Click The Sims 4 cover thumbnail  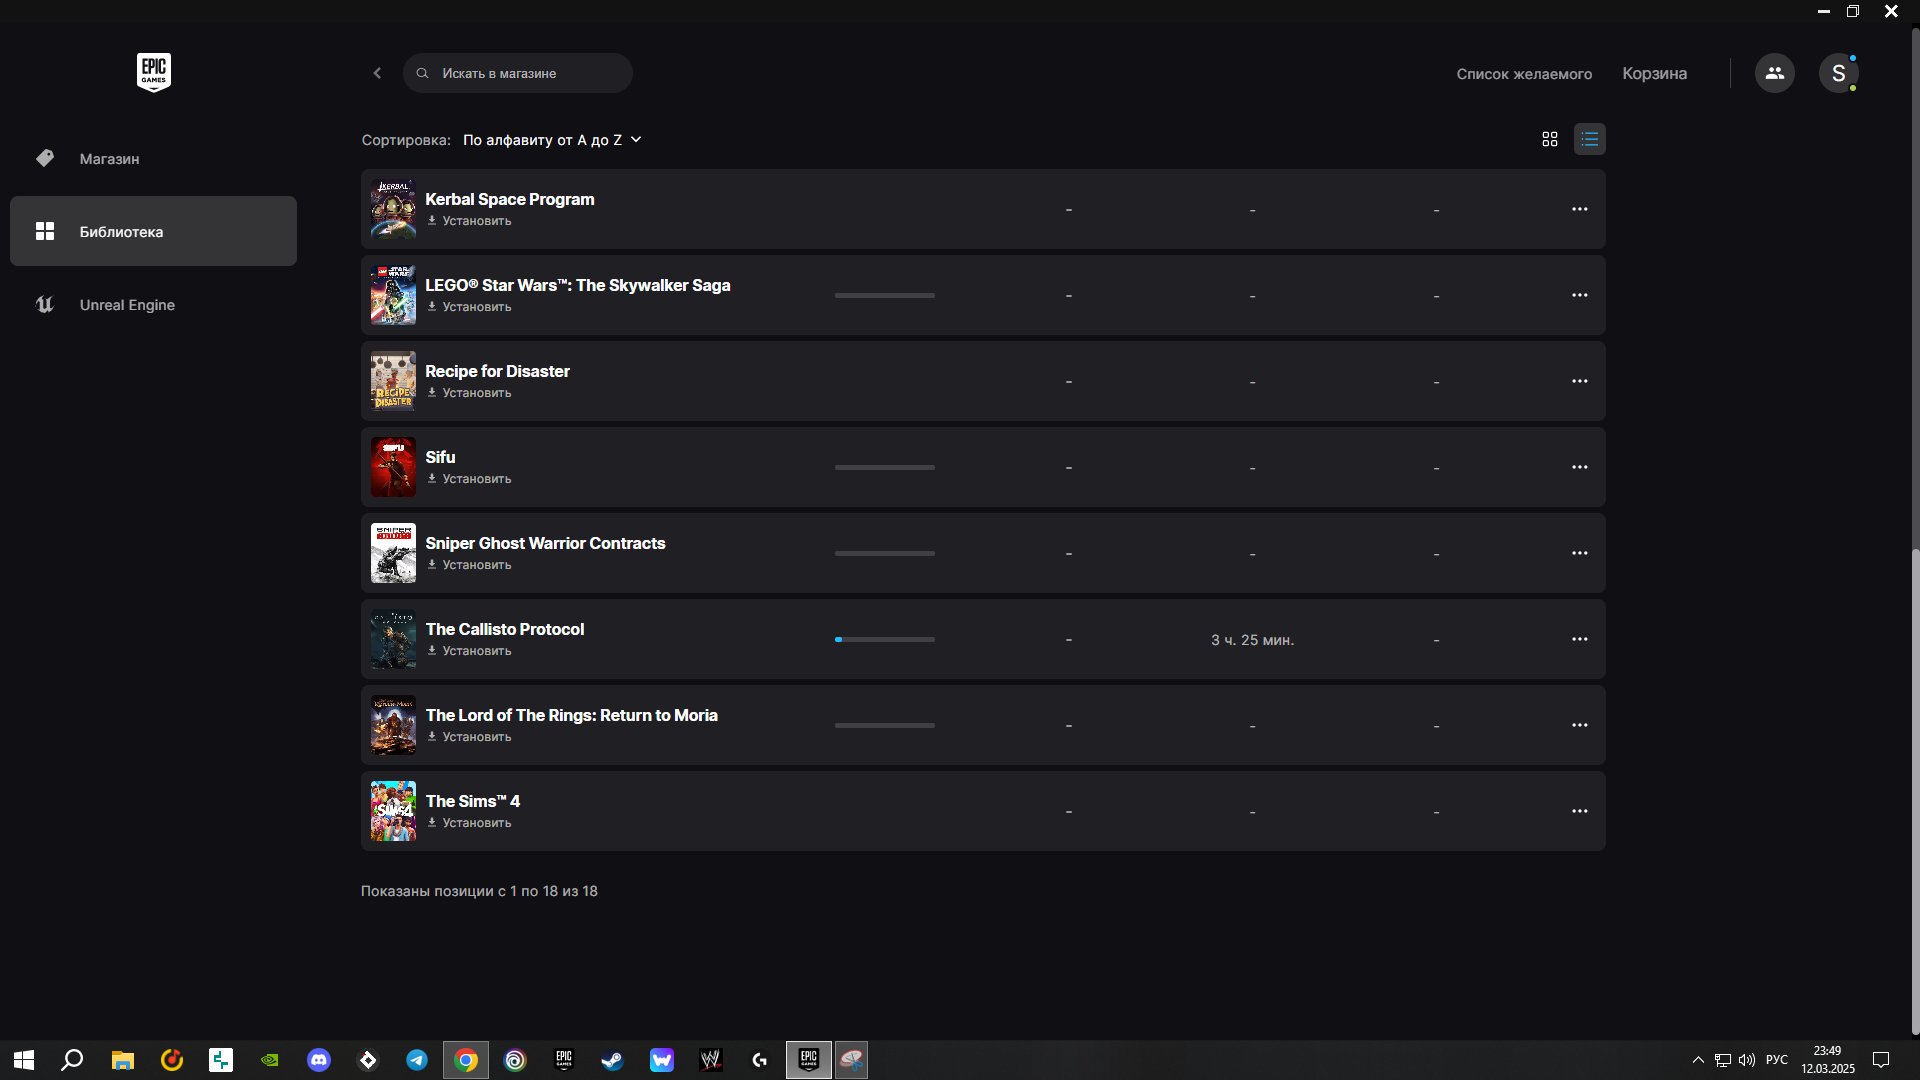[x=393, y=811]
